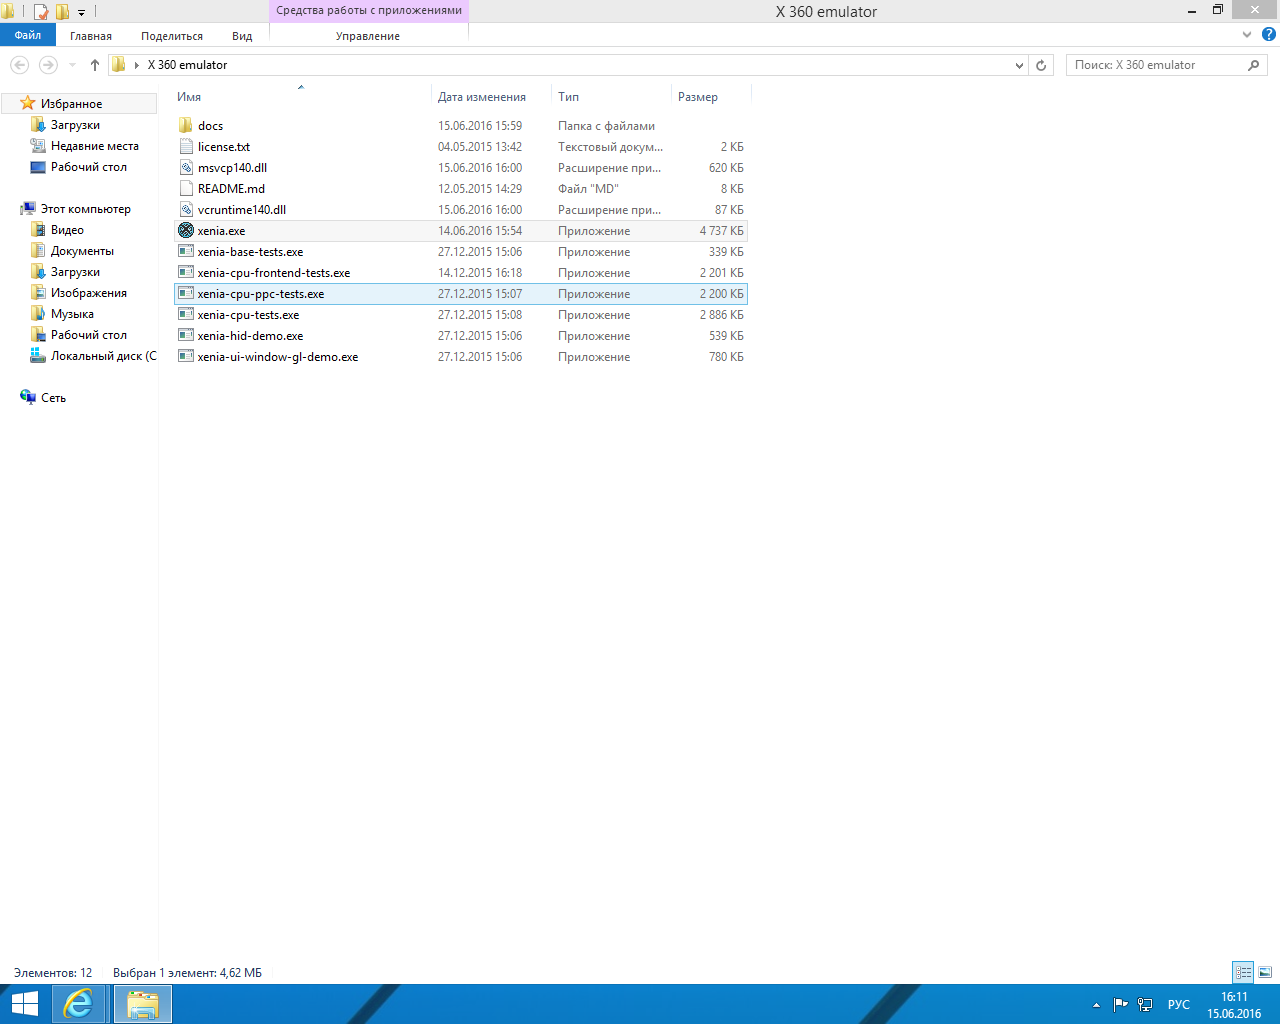The width and height of the screenshot is (1280, 1024).
Task: Open Видео under Этот компьютер
Action: pyautogui.click(x=67, y=230)
